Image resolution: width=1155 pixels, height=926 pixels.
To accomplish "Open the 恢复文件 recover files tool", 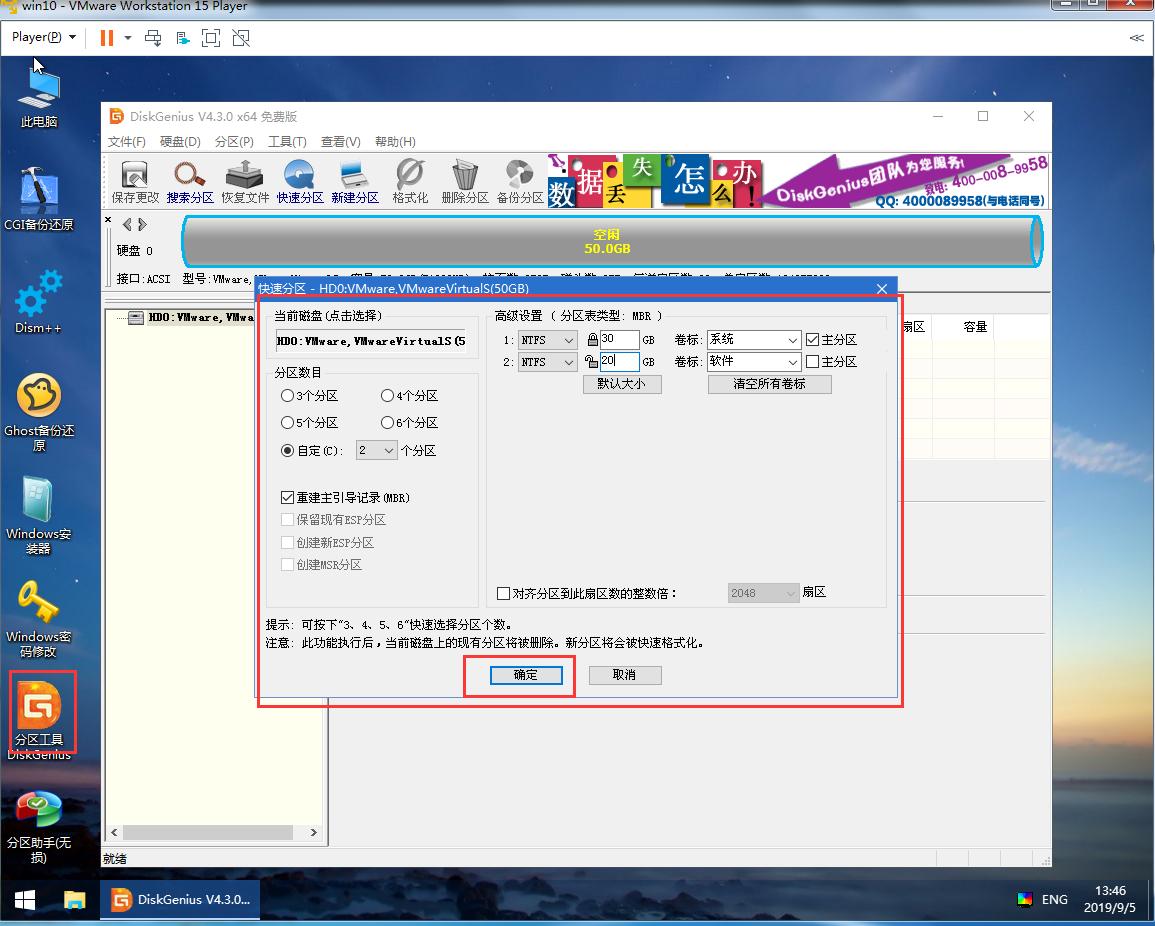I will pos(245,181).
